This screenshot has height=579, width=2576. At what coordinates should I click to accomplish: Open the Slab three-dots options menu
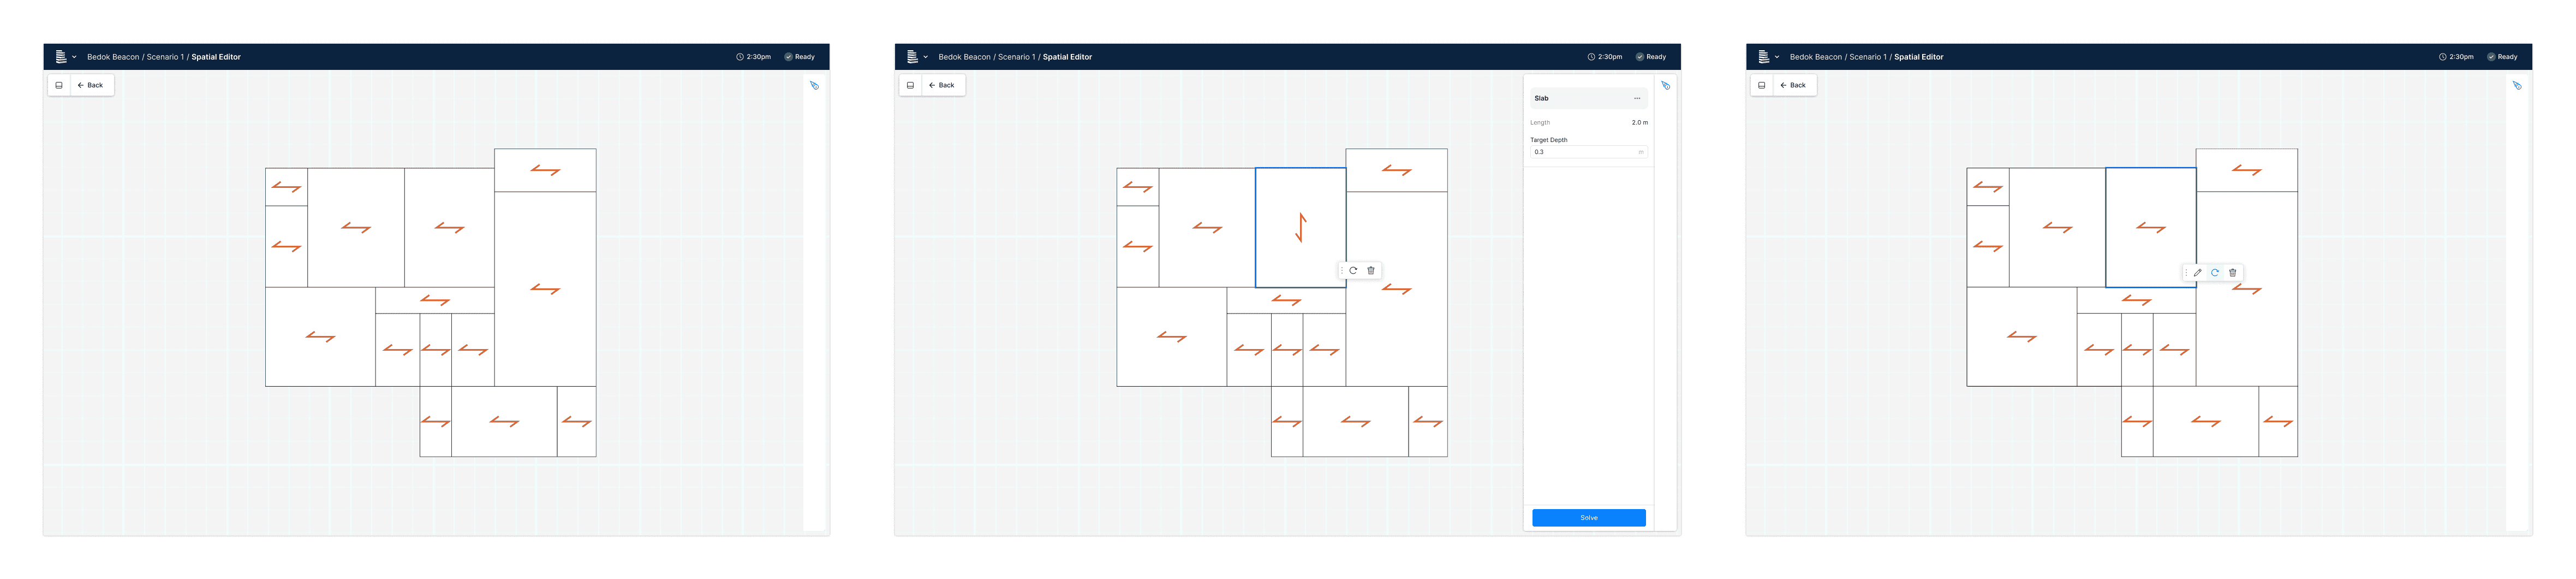(x=1637, y=98)
